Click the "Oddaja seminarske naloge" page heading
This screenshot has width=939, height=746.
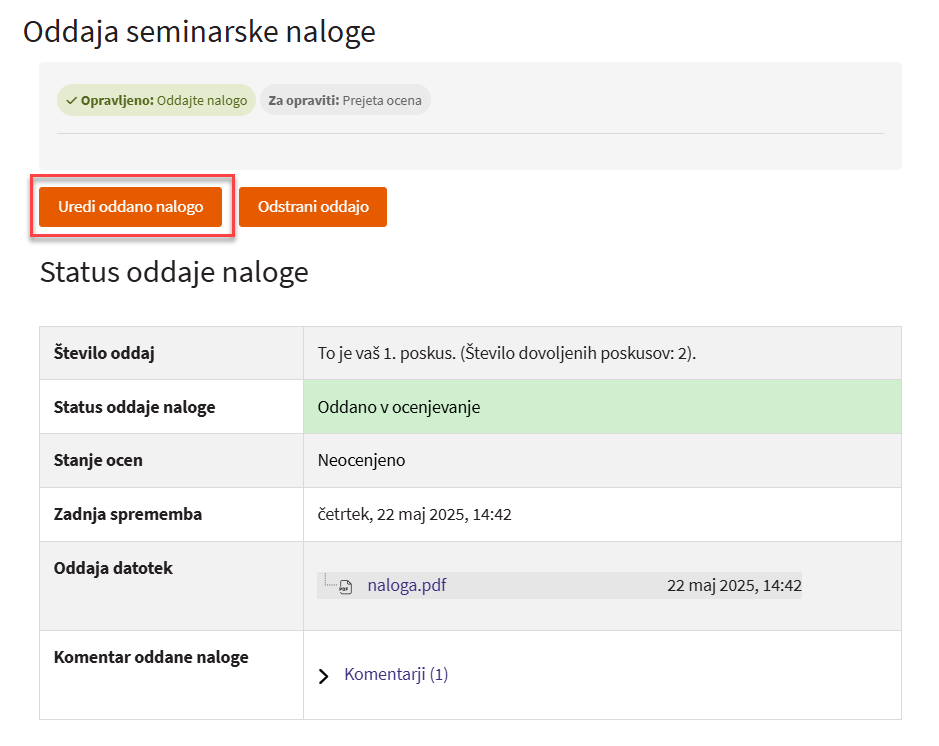199,32
